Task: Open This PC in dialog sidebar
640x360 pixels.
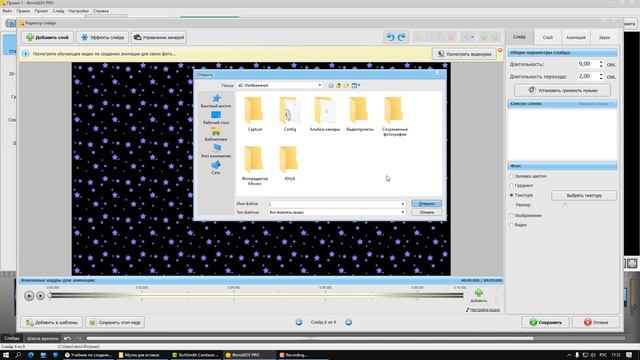Action: pyautogui.click(x=216, y=151)
